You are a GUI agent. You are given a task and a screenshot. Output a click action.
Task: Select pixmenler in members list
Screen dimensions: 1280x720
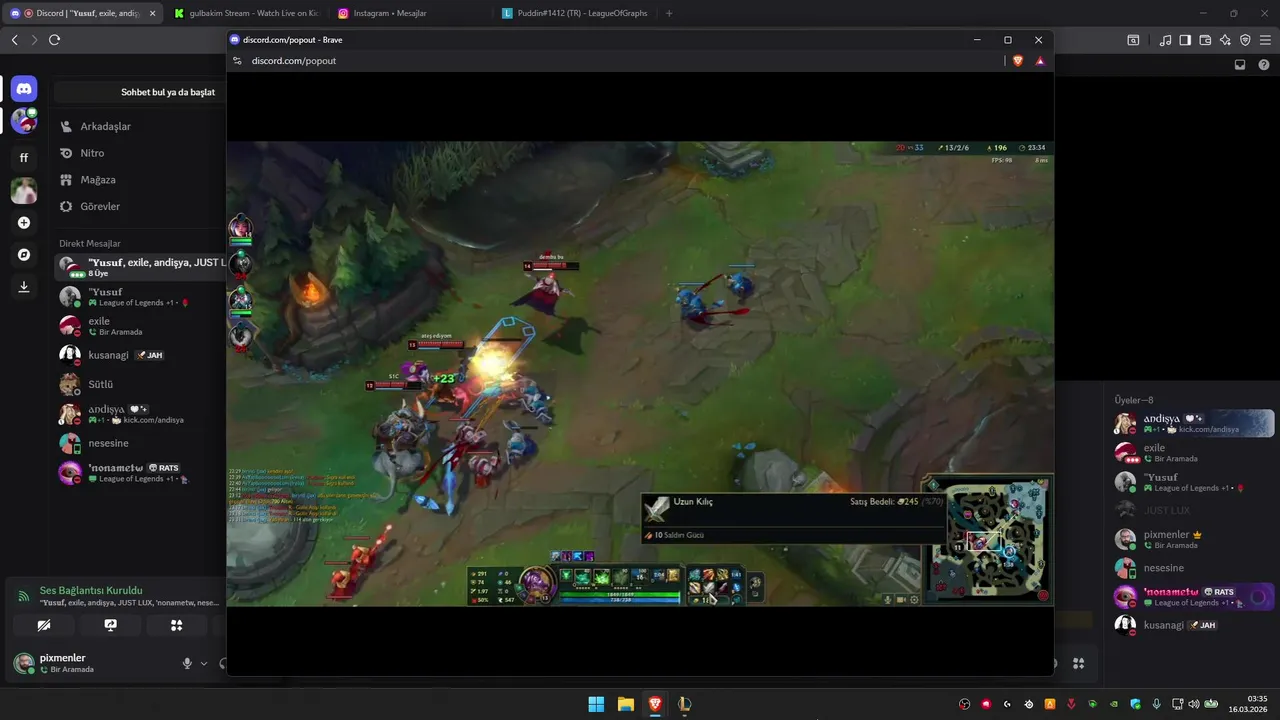tap(1193, 539)
